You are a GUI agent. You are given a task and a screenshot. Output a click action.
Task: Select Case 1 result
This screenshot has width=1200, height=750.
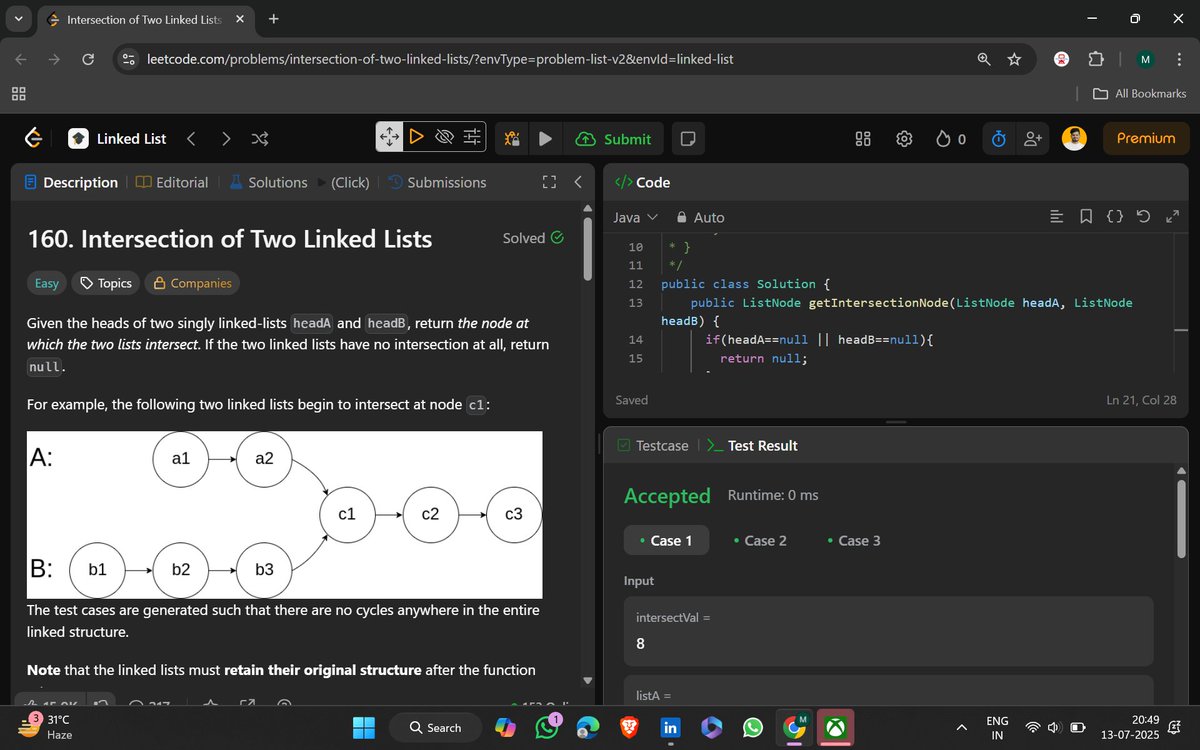pyautogui.click(x=666, y=540)
